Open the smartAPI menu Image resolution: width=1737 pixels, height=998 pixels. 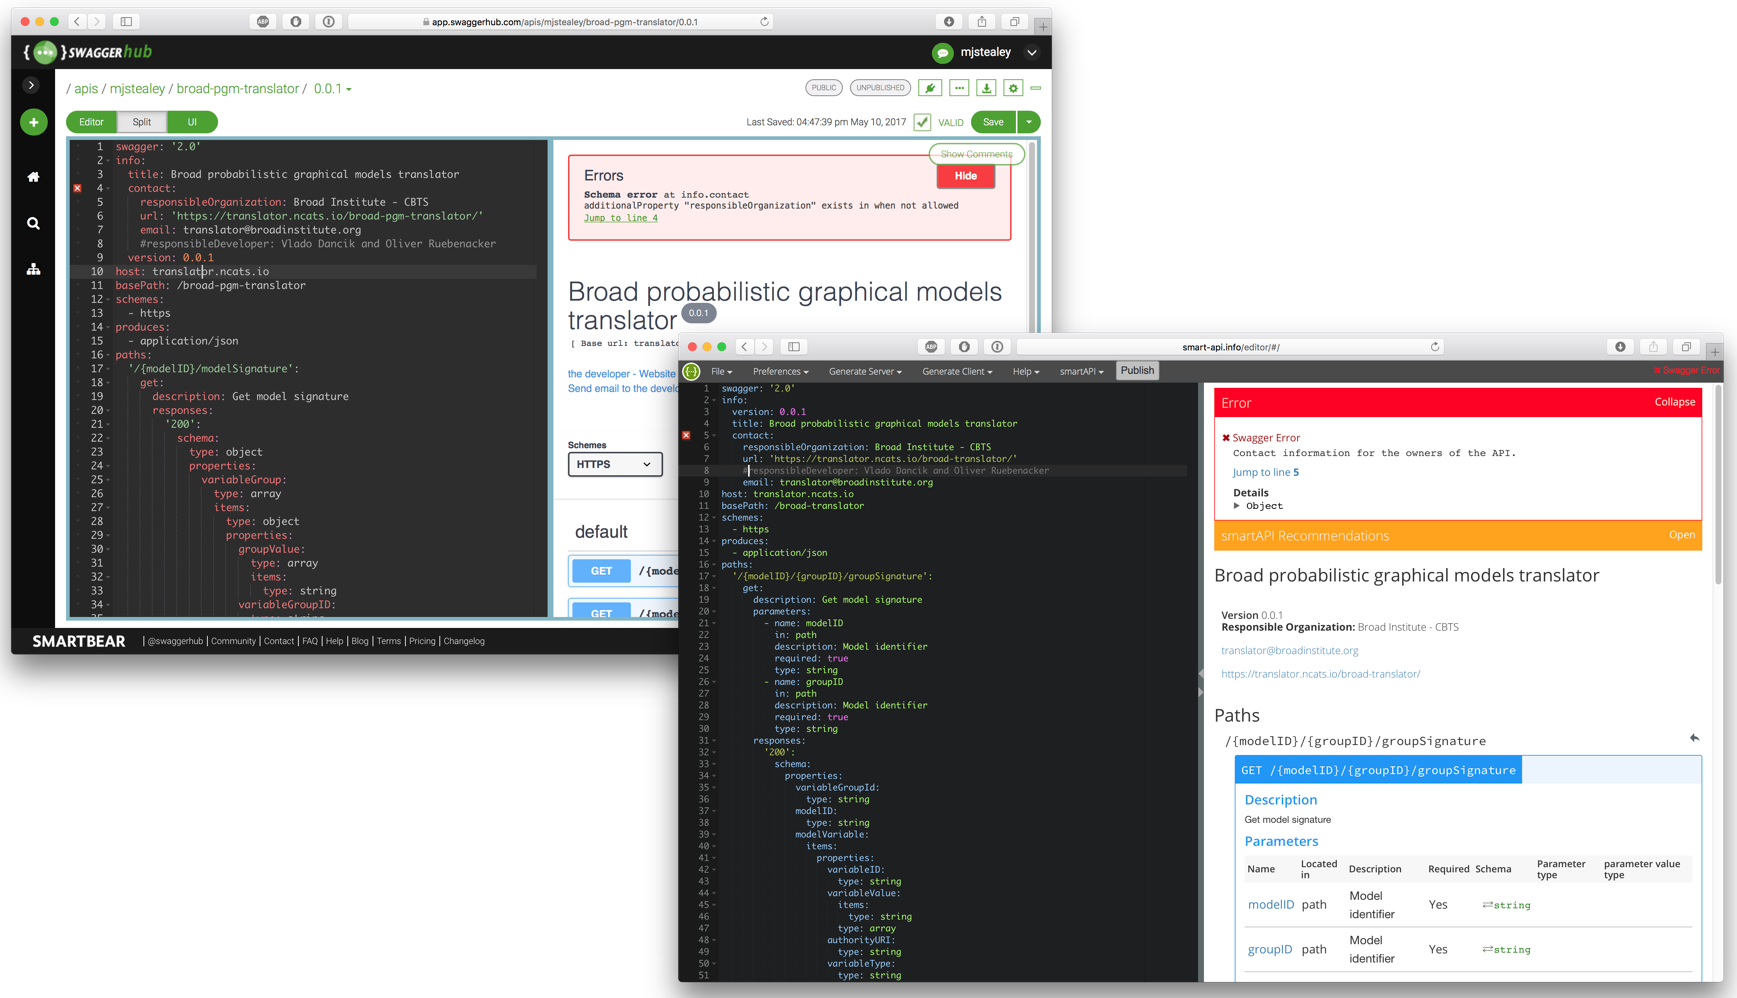(x=1082, y=371)
